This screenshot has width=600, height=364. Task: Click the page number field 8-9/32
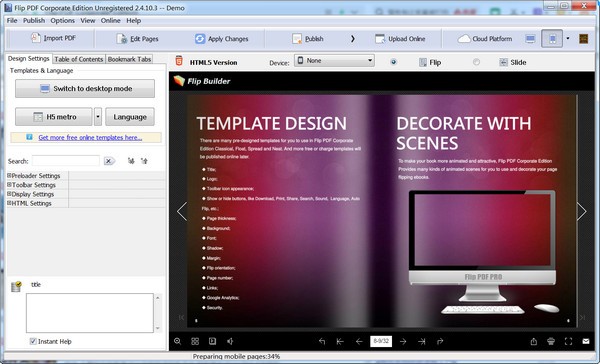pos(381,341)
